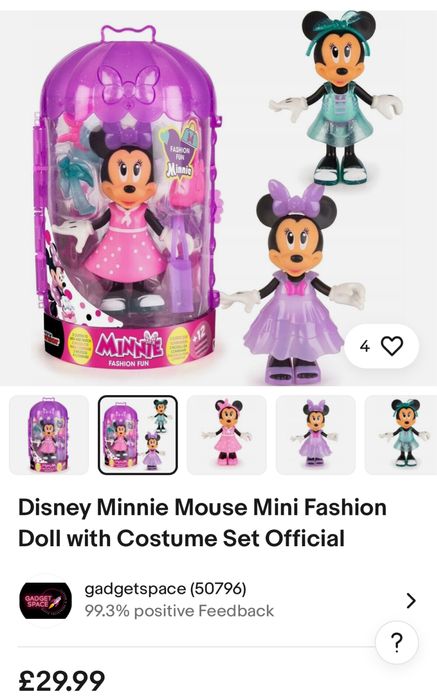The height and width of the screenshot is (700, 437).
Task: Show teal dress Minnie thumbnail
Action: pos(401,434)
